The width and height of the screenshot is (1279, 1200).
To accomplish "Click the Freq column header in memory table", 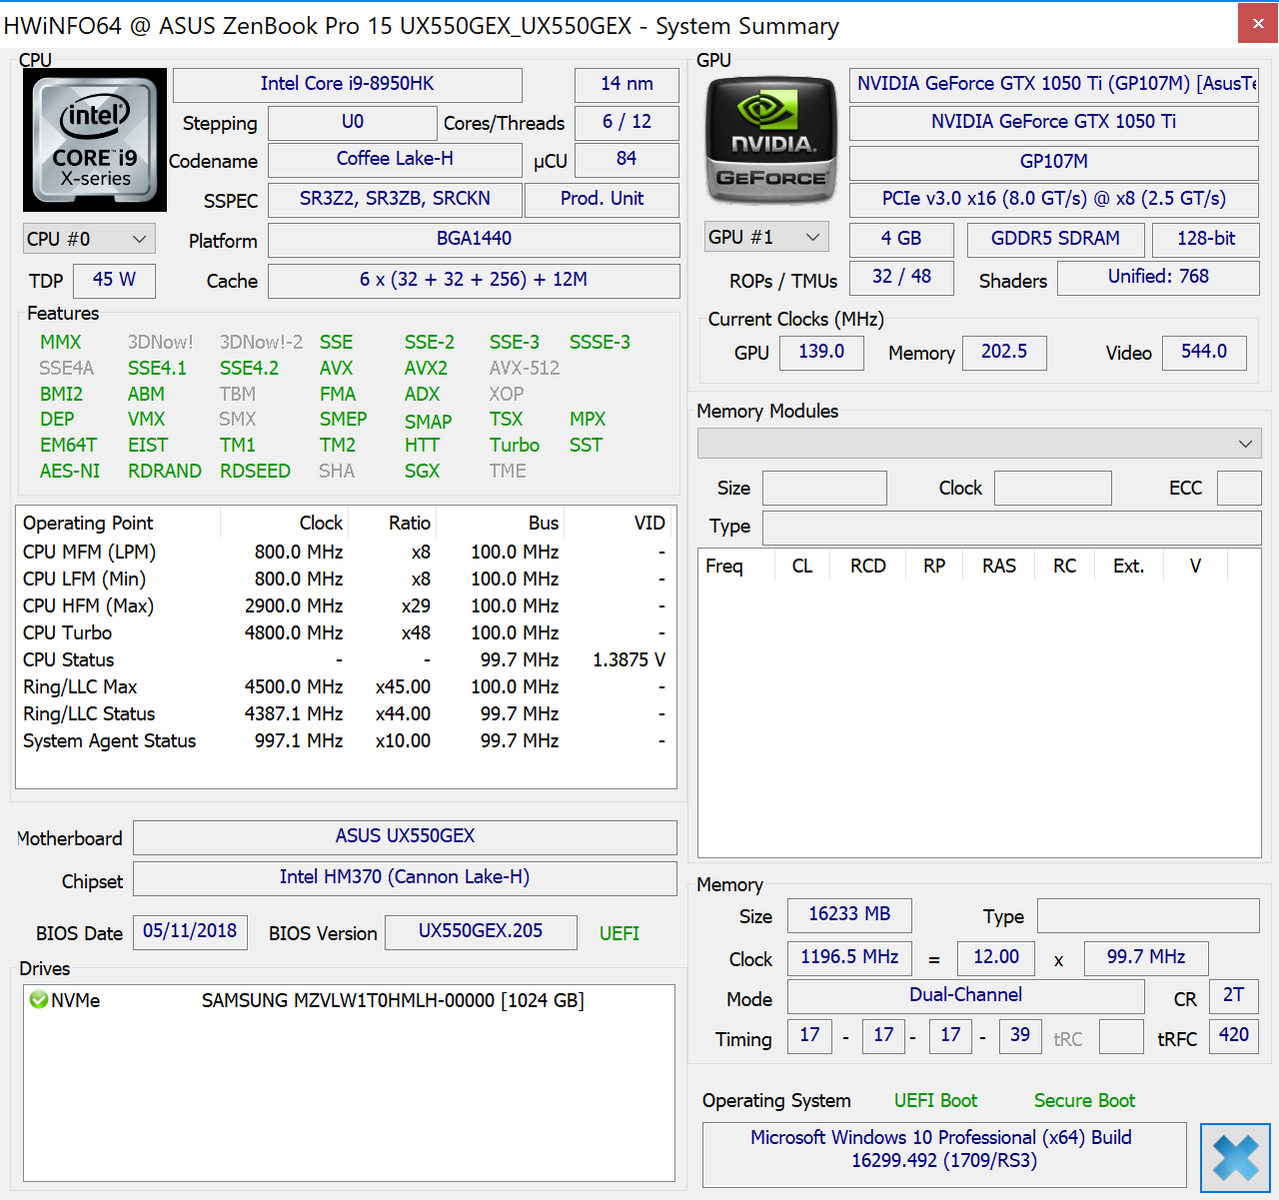I will 736,566.
